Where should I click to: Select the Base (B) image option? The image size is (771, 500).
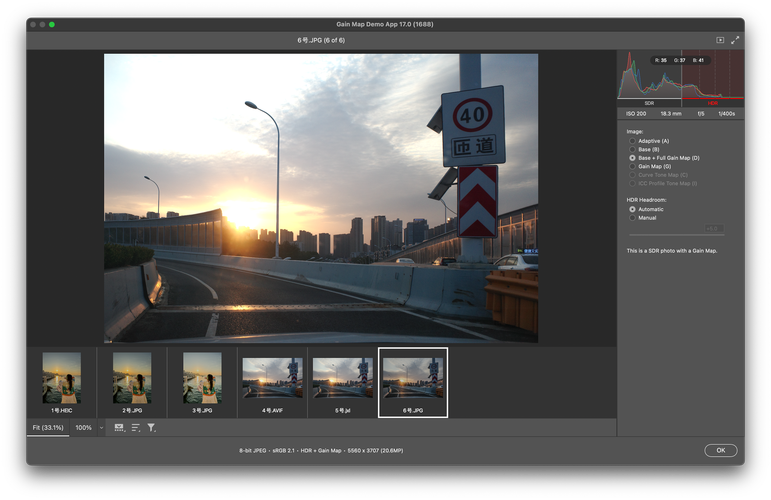632,149
